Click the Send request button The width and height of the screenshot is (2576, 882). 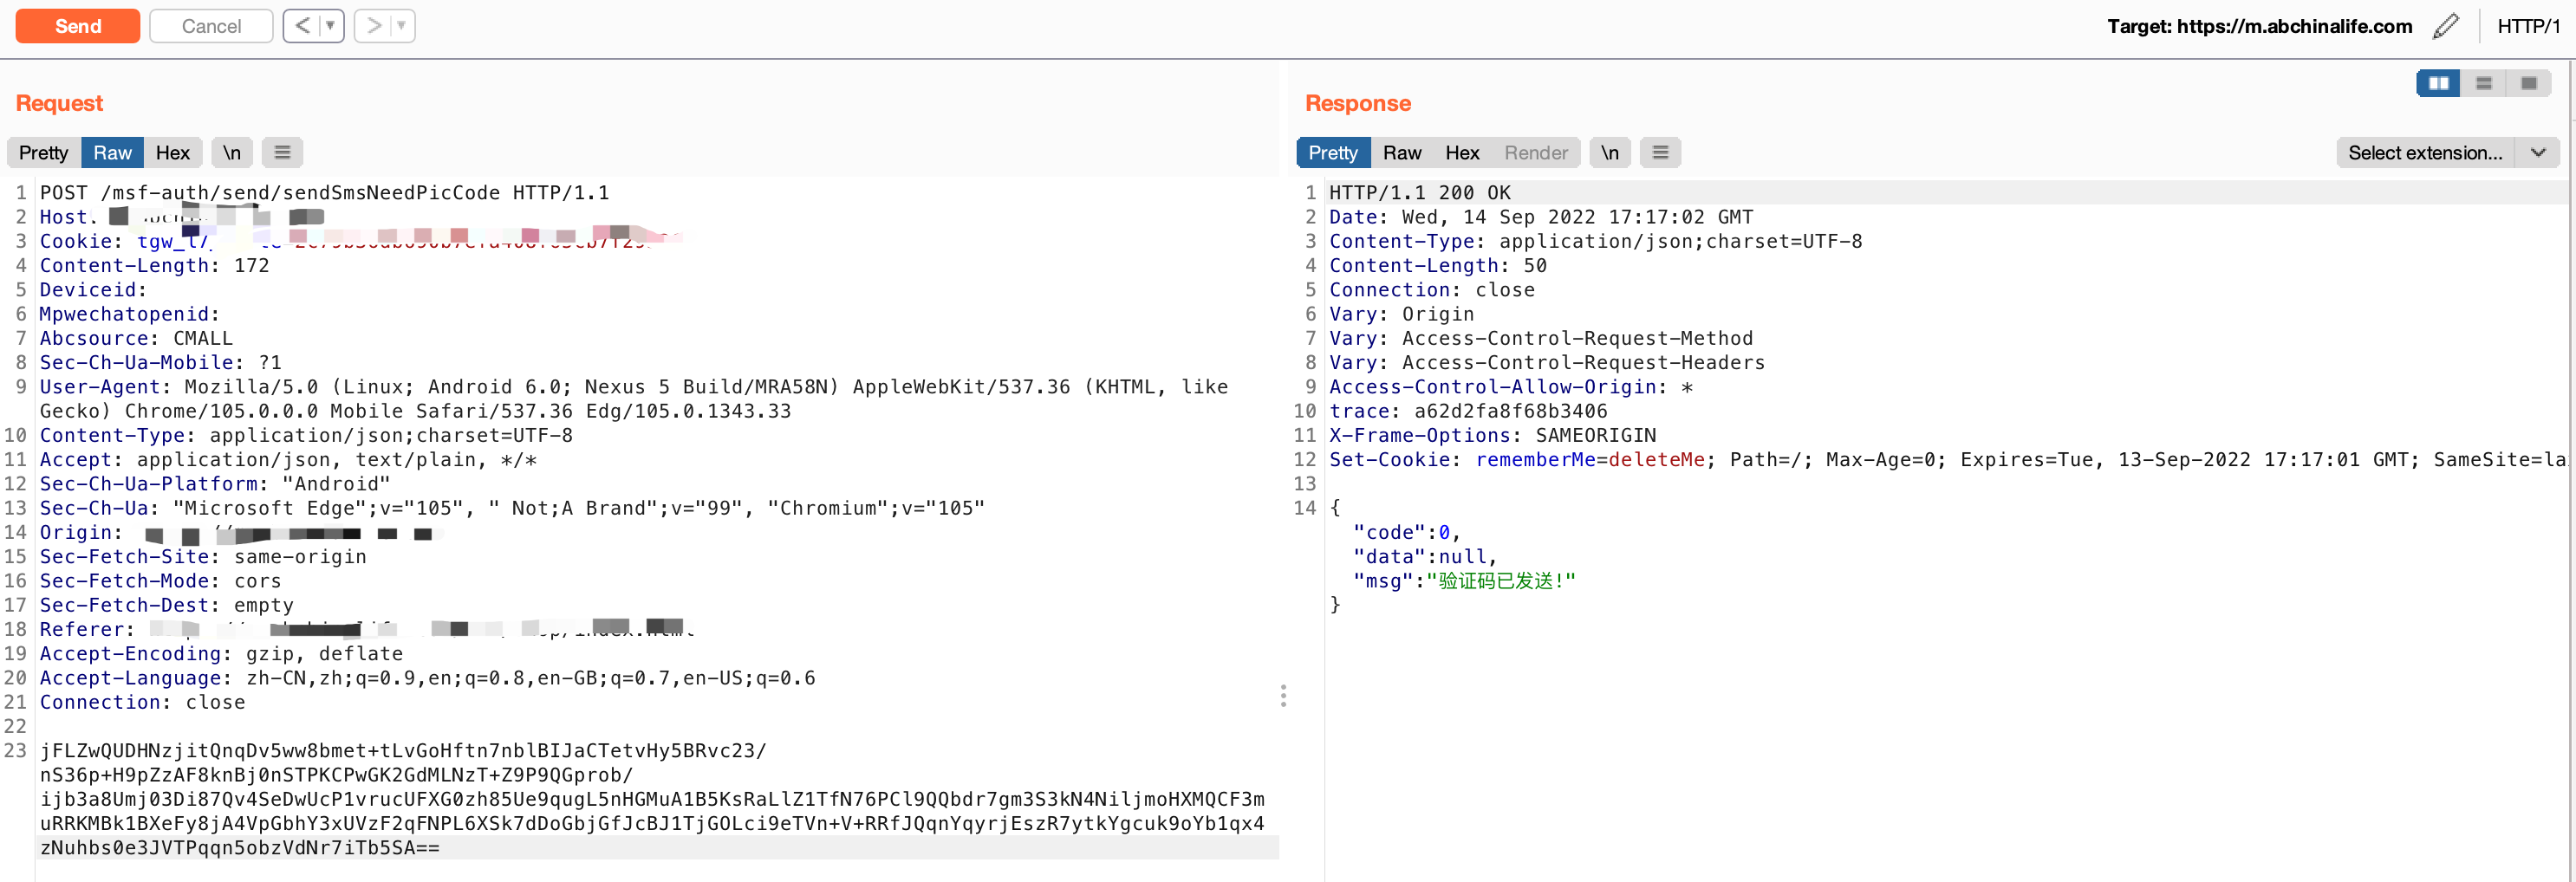coord(78,26)
